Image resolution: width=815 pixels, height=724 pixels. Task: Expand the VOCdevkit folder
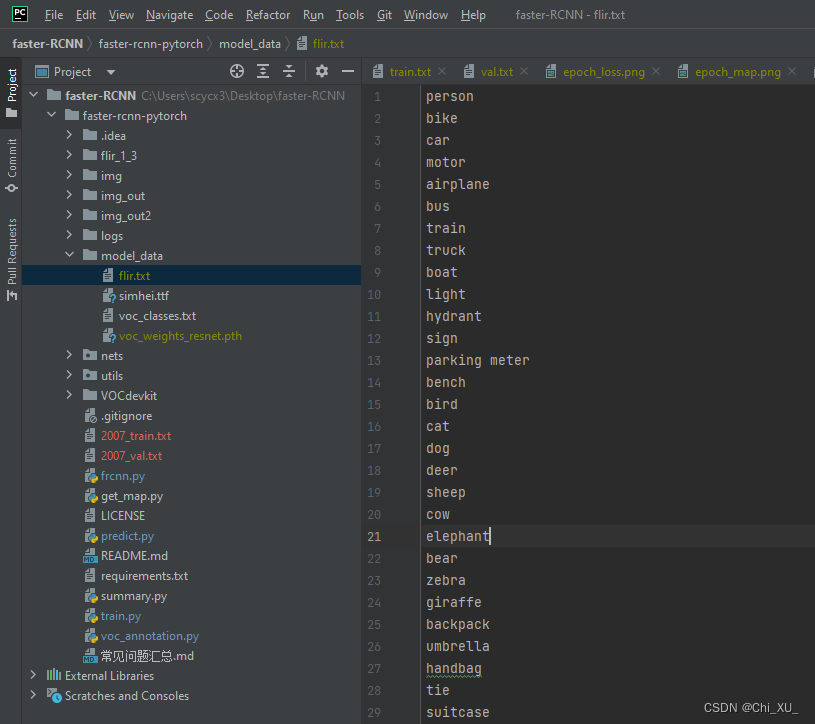(69, 395)
